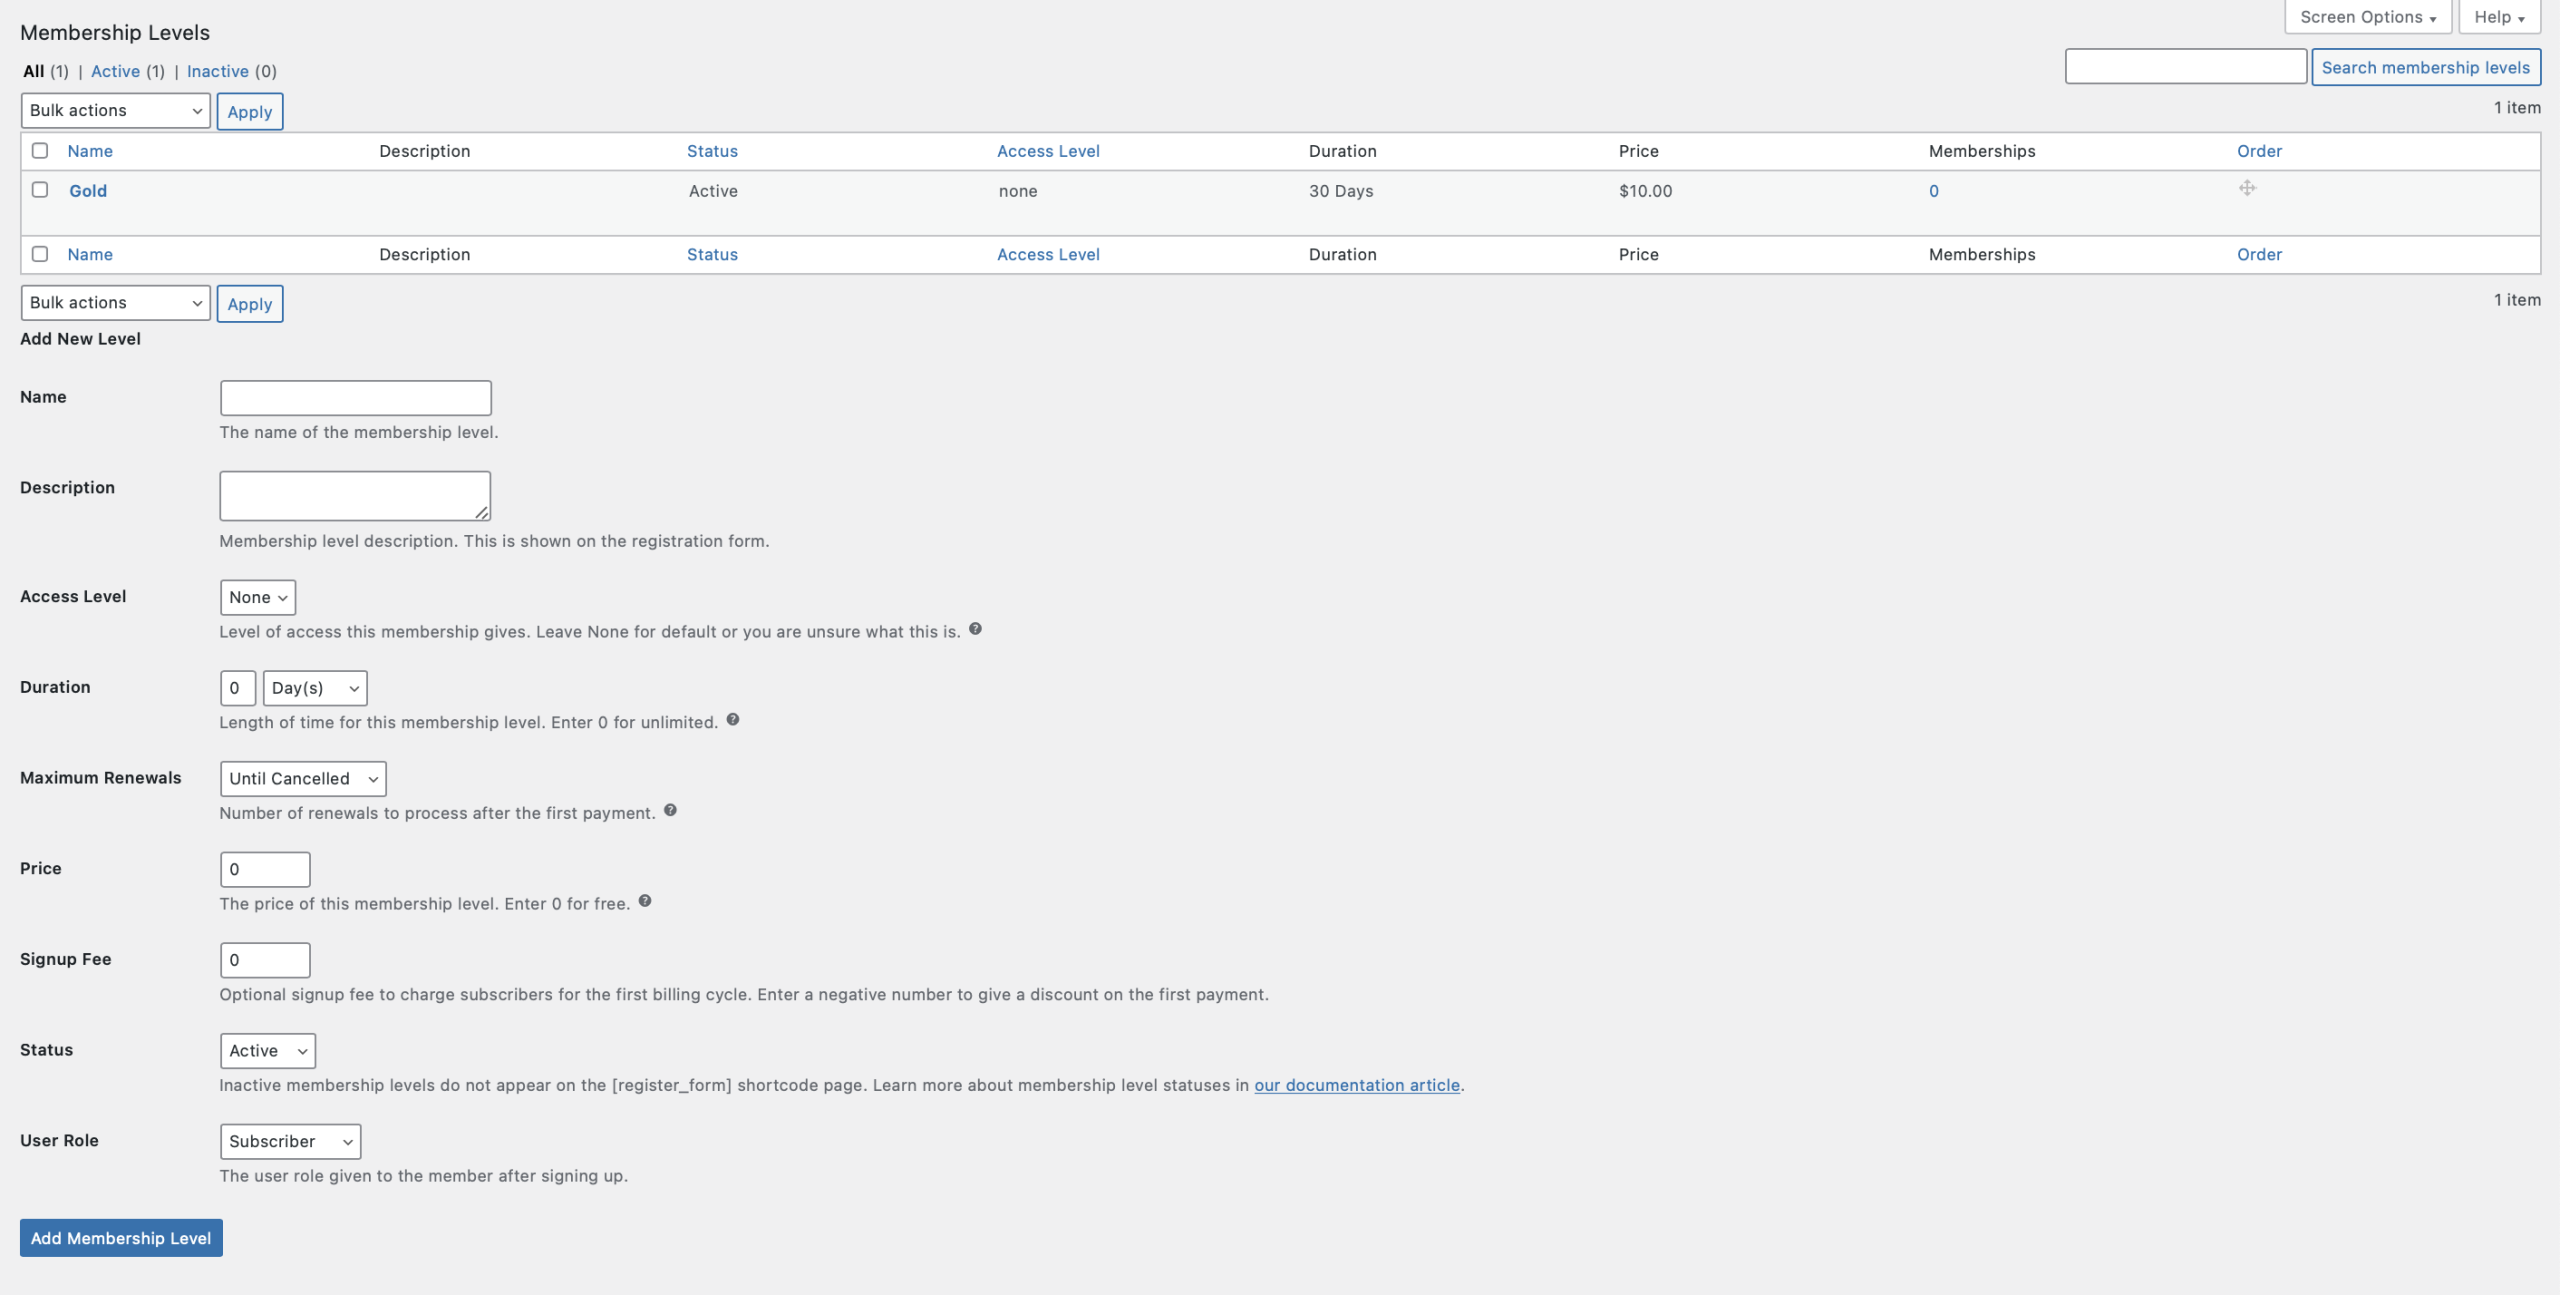The width and height of the screenshot is (2560, 1295).
Task: Open our documentation article link
Action: tap(1357, 1085)
